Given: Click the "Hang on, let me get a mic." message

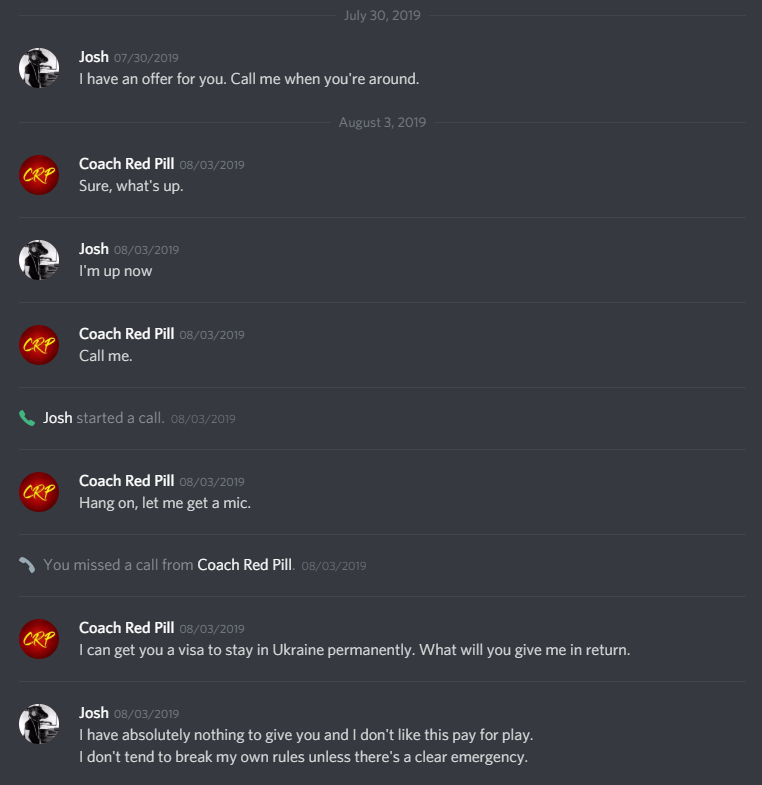Looking at the screenshot, I should [165, 502].
